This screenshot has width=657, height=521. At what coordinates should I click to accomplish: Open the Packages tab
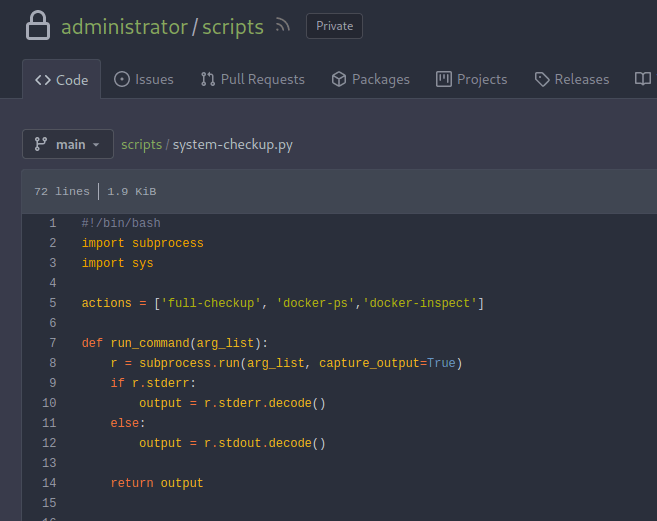point(370,79)
